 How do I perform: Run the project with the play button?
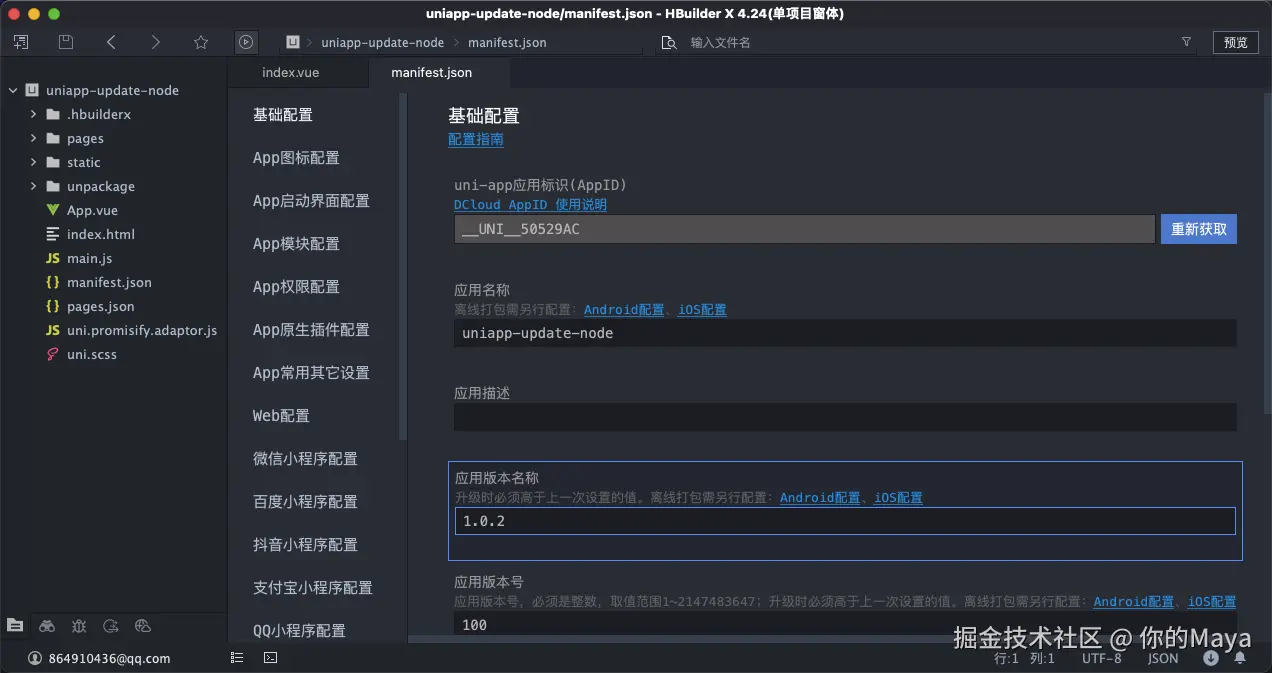(246, 41)
